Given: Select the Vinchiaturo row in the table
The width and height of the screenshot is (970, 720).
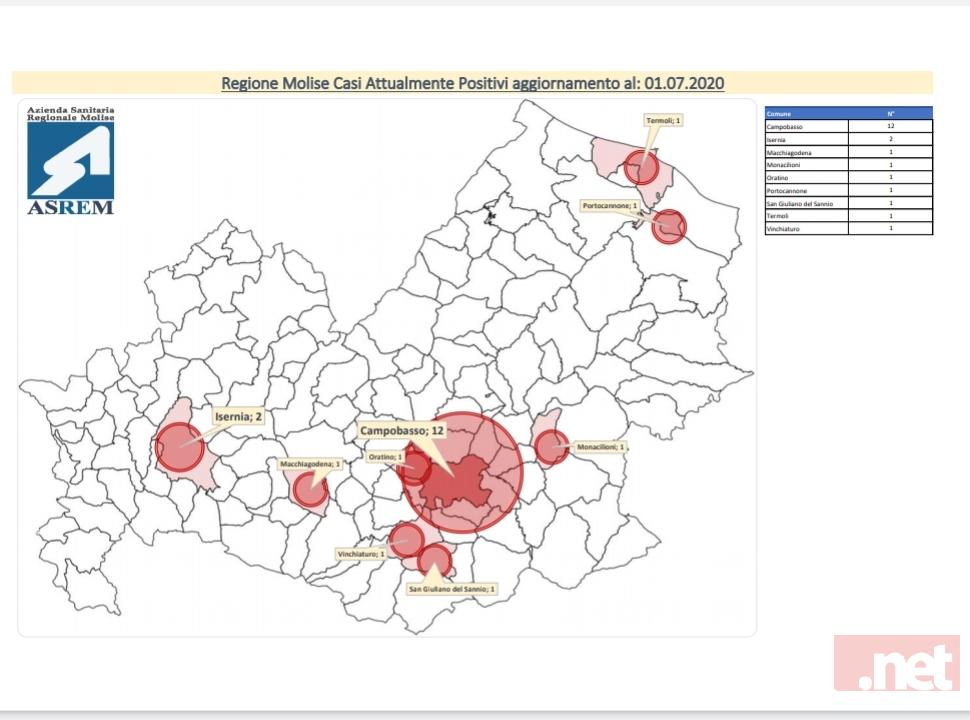Looking at the screenshot, I should [848, 228].
